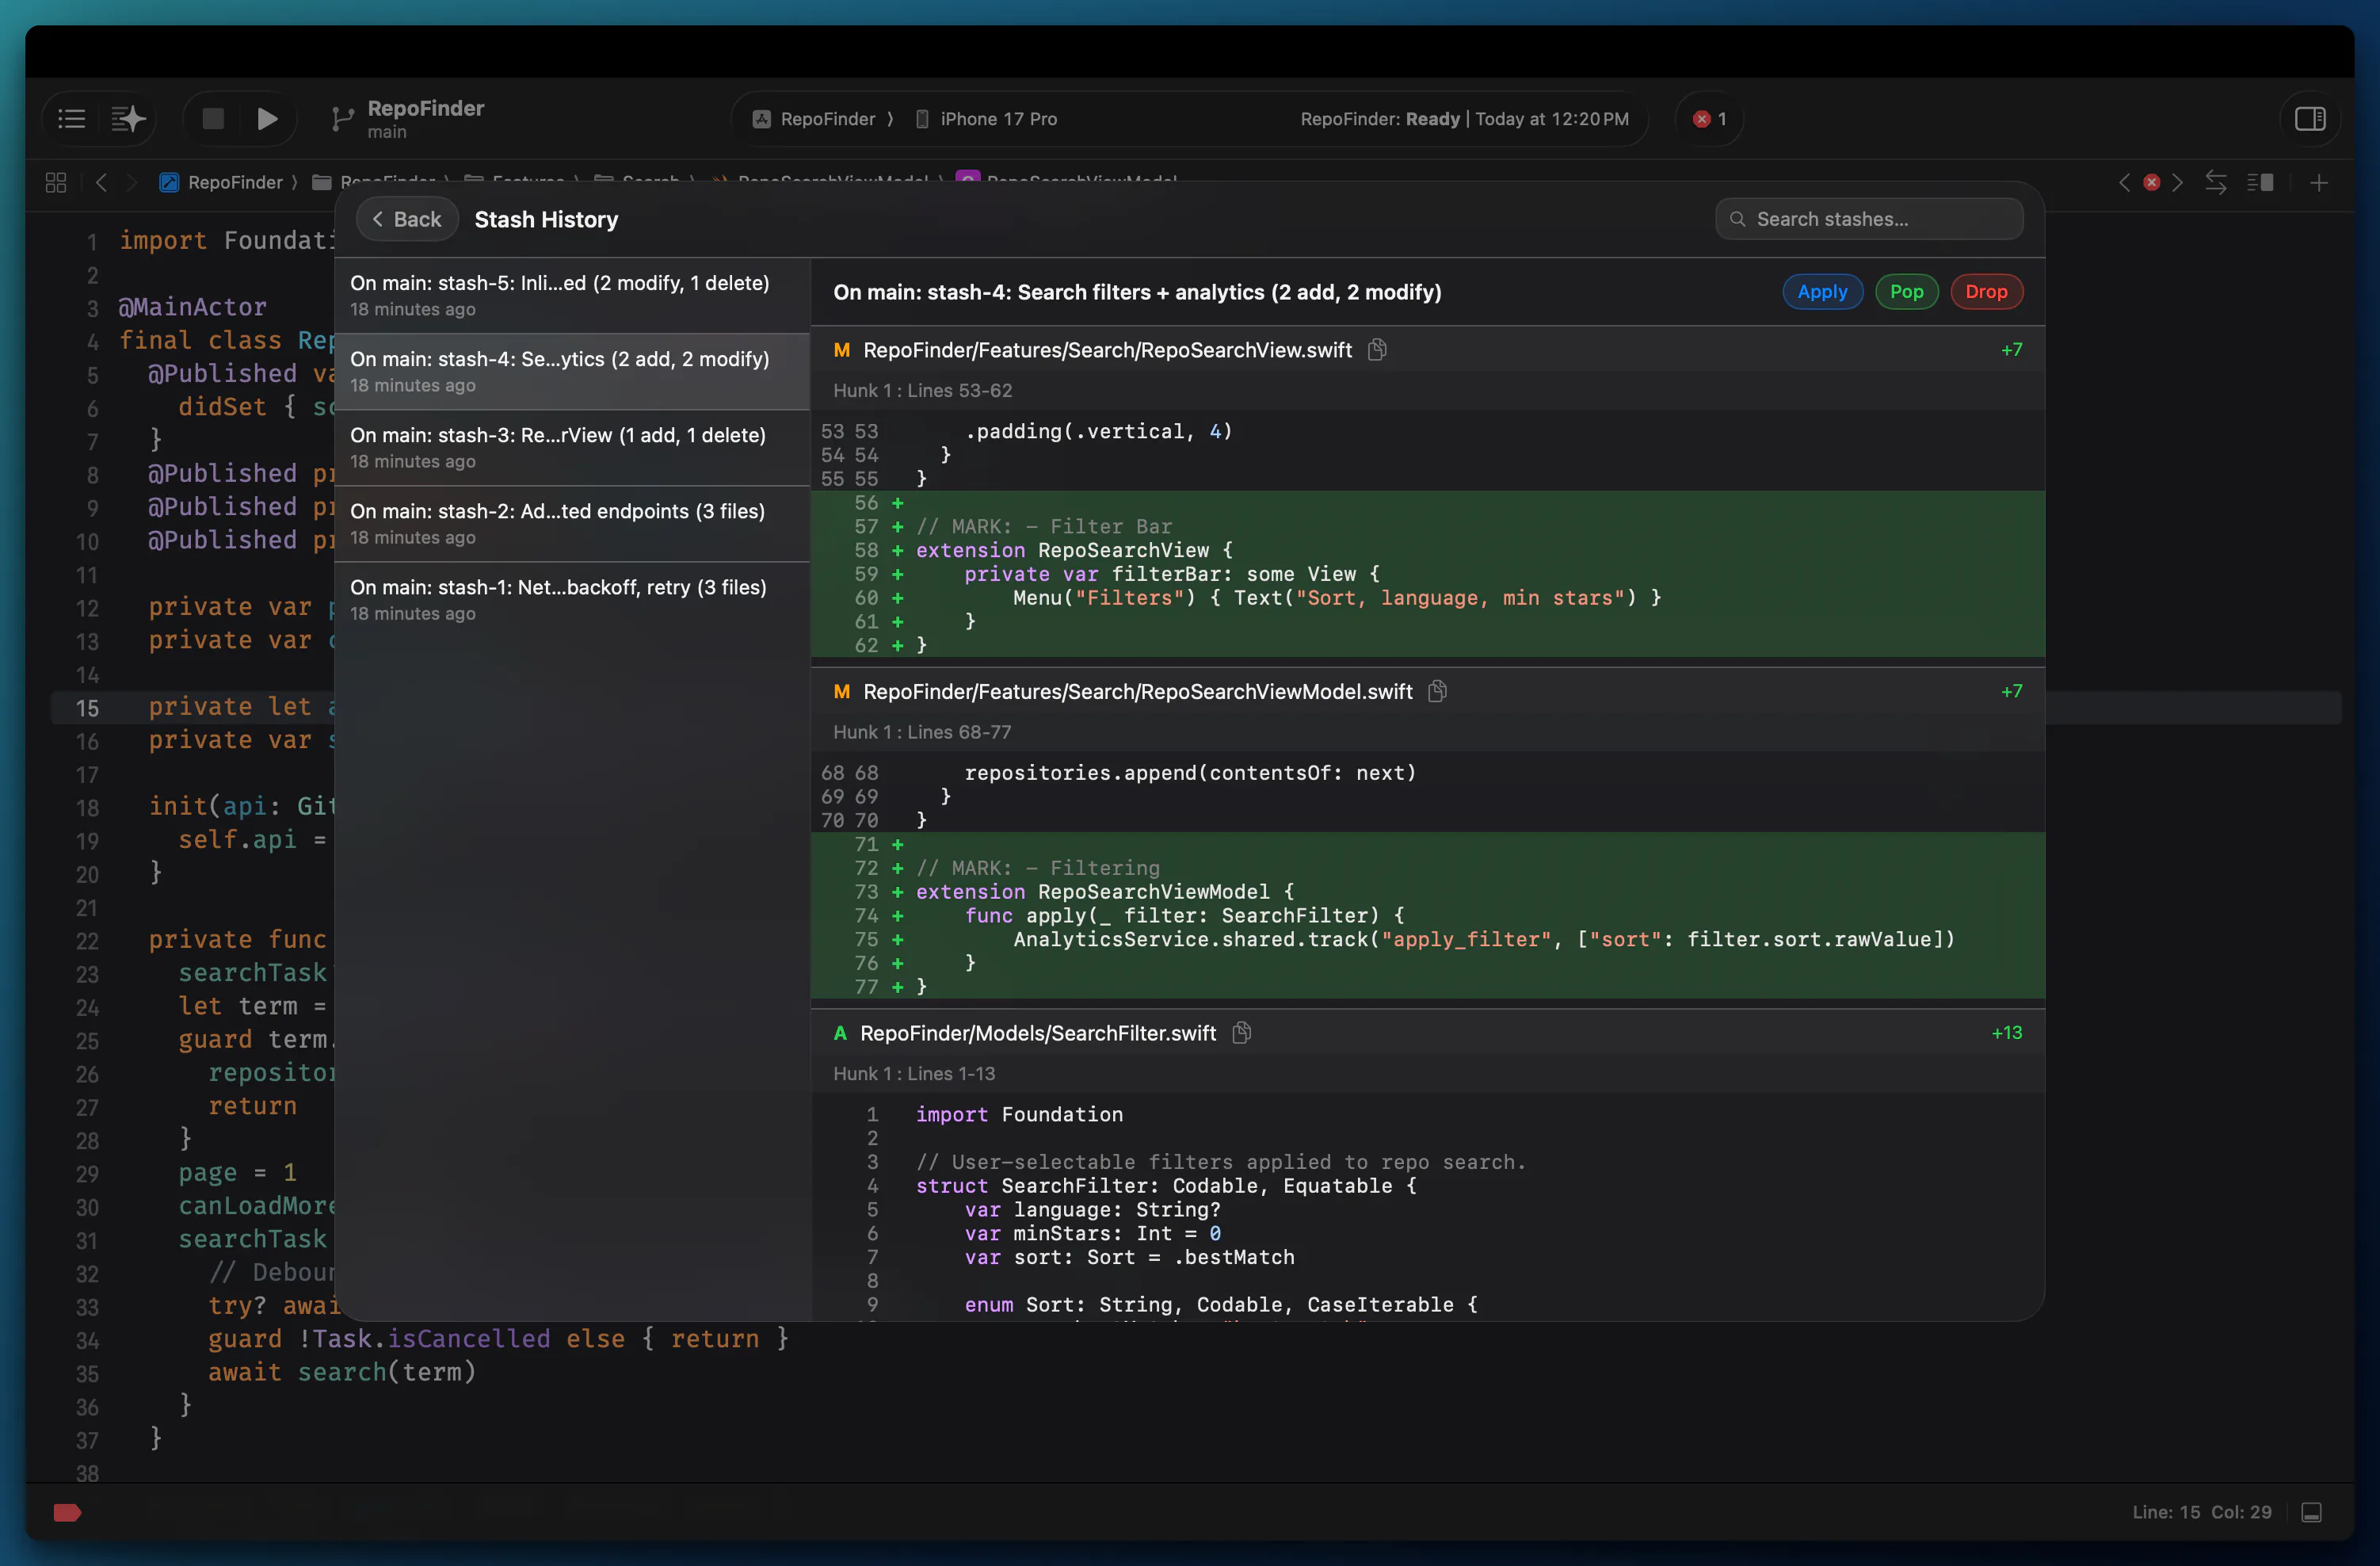Toggle code review swap arrows icon
Screen dimensions: 2380x1566
[x=2216, y=182]
